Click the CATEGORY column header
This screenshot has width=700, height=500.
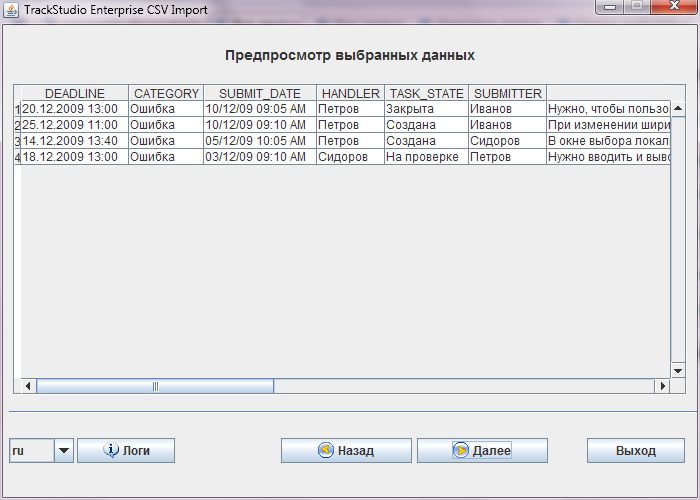point(166,94)
